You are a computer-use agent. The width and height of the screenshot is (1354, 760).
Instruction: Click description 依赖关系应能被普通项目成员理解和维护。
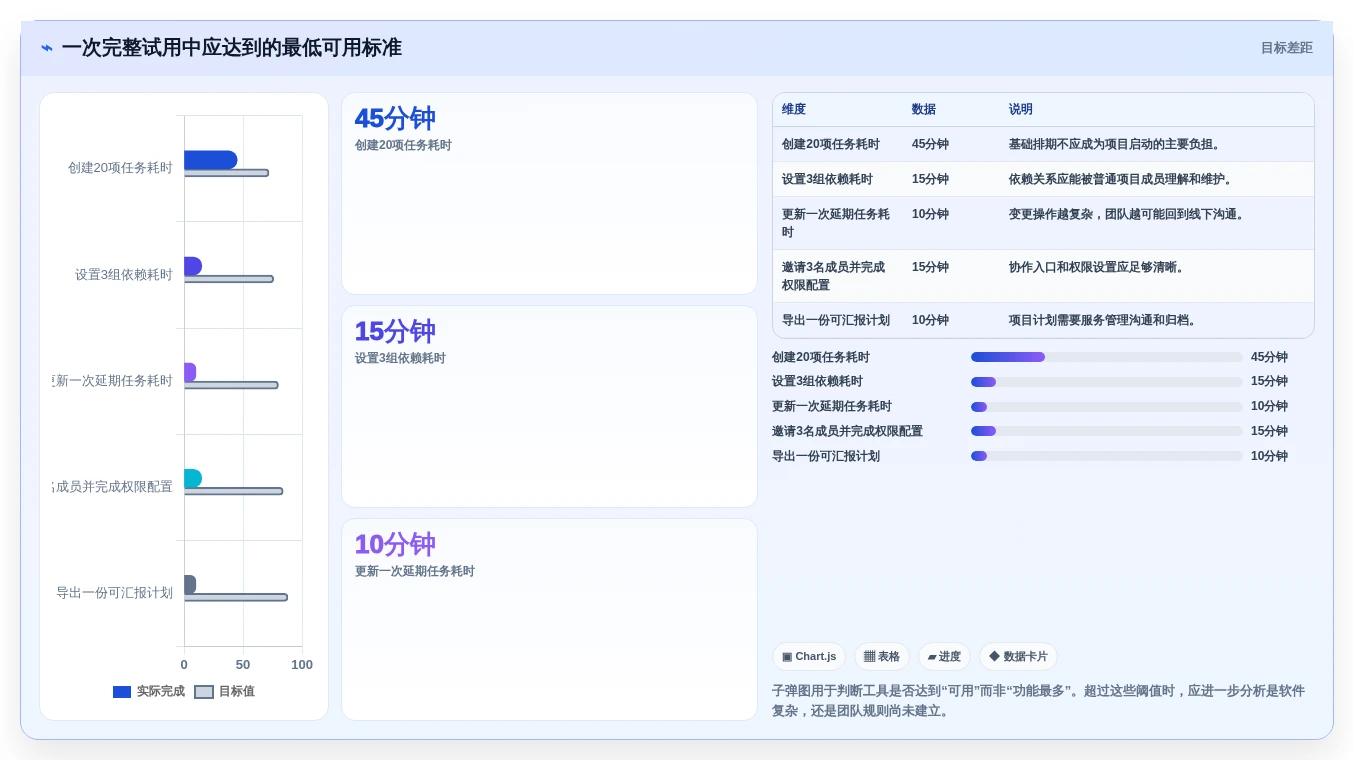click(1122, 179)
